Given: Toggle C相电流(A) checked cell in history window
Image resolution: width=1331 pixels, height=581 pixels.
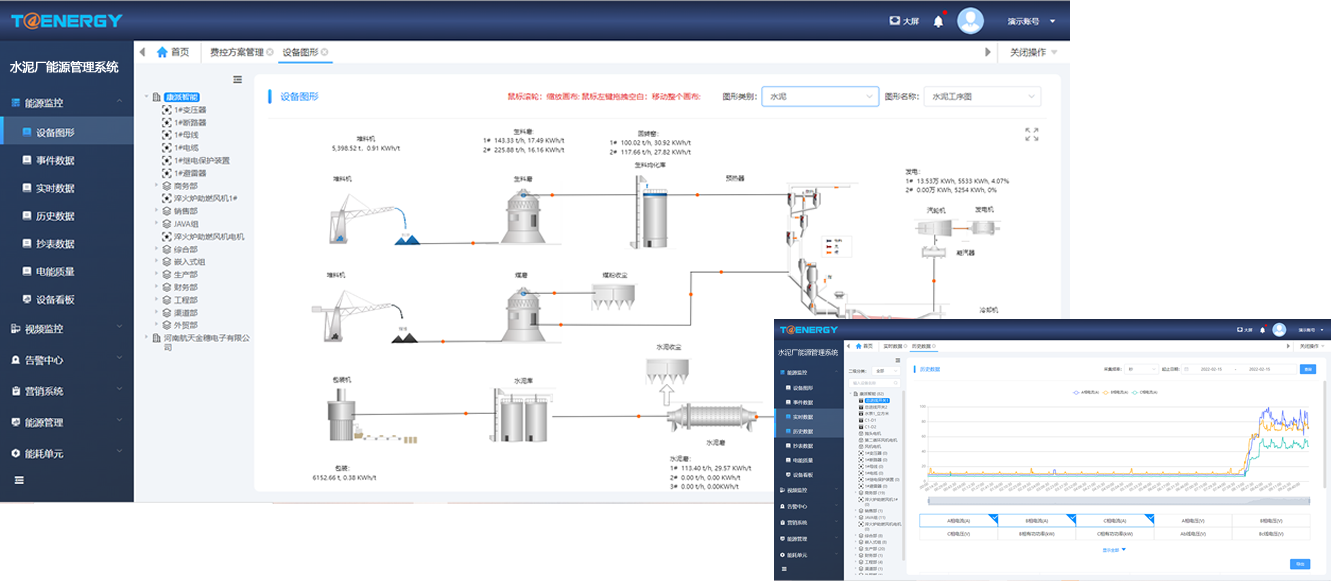Looking at the screenshot, I should [x=1114, y=520].
